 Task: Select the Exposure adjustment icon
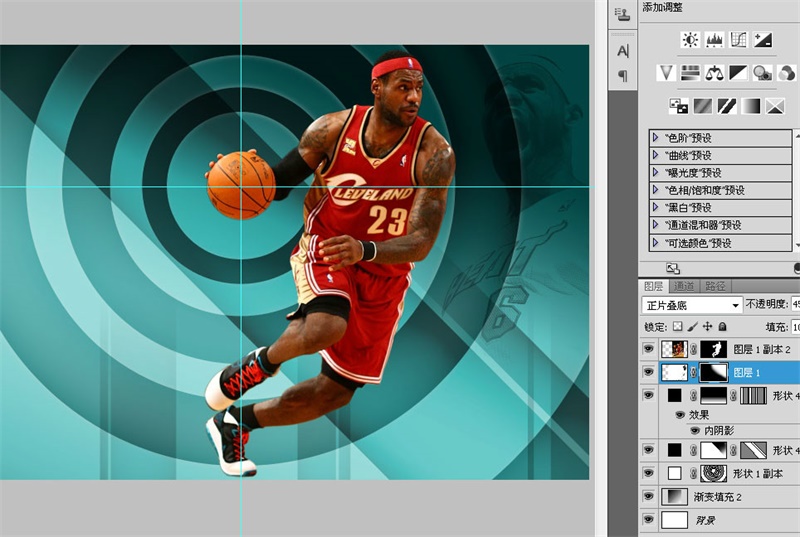763,40
